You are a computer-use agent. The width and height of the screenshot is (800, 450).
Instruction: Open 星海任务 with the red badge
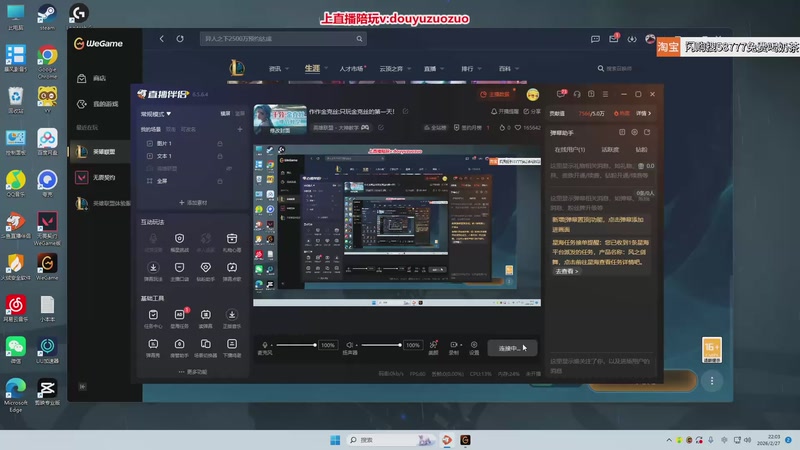(180, 318)
